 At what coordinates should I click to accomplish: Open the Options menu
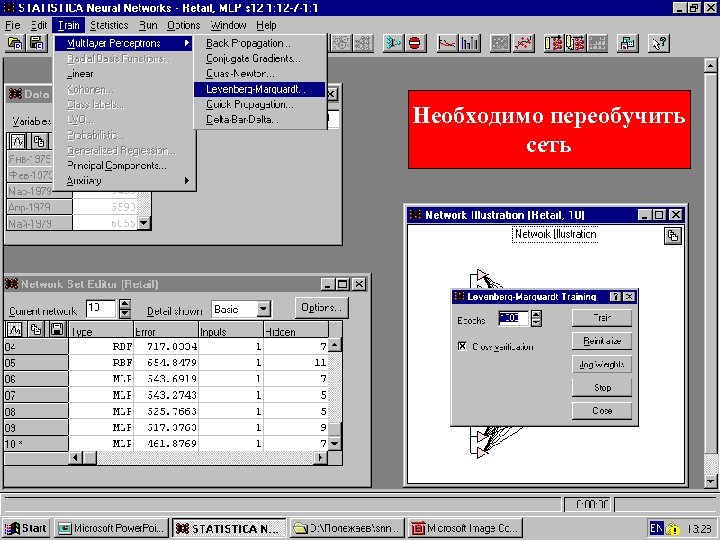[x=183, y=25]
